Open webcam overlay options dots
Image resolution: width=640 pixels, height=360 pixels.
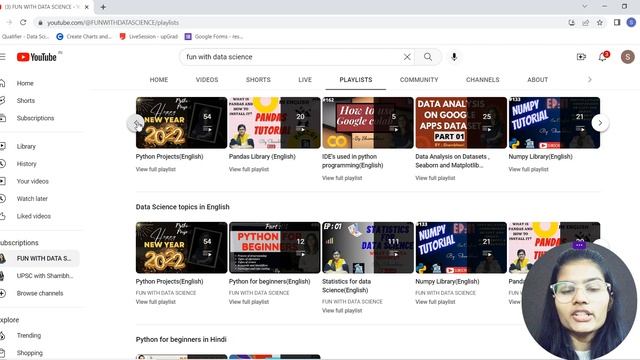click(579, 245)
